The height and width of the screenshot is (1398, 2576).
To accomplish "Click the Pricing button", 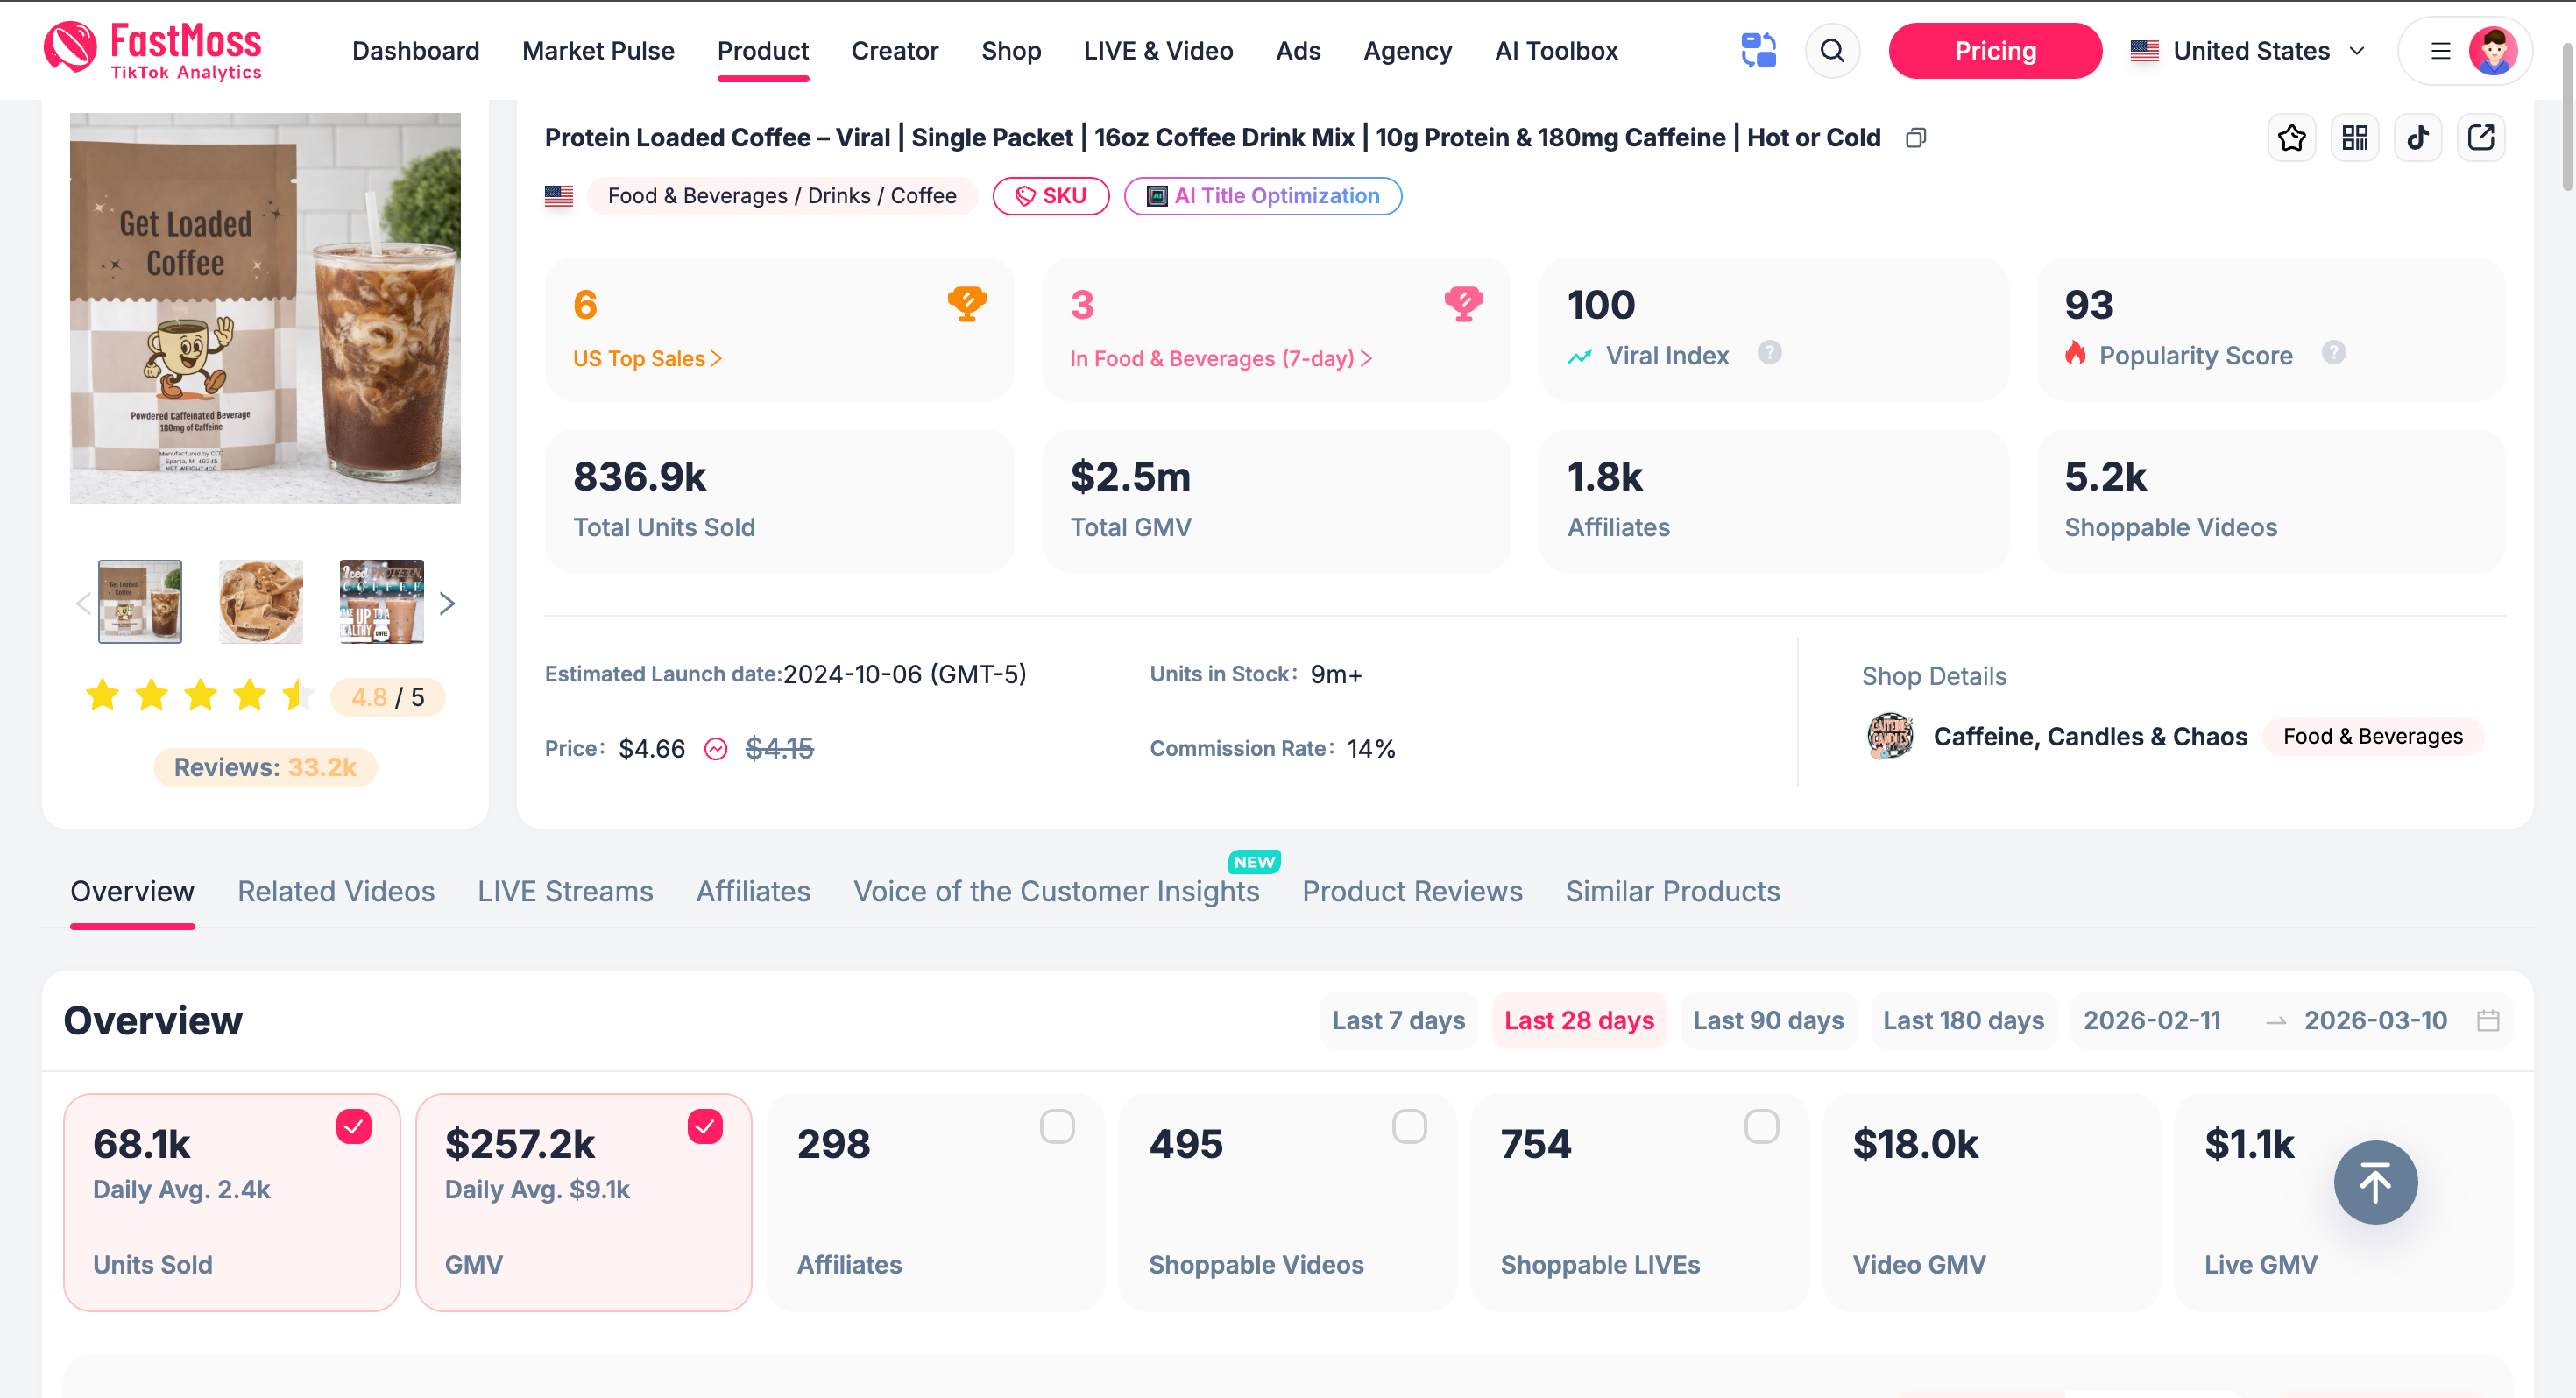I will (x=1994, y=50).
